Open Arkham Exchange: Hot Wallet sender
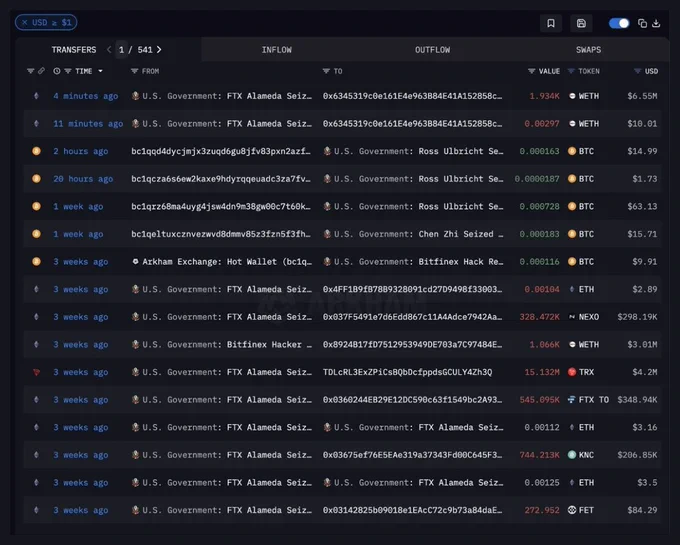680x545 pixels. [222, 262]
